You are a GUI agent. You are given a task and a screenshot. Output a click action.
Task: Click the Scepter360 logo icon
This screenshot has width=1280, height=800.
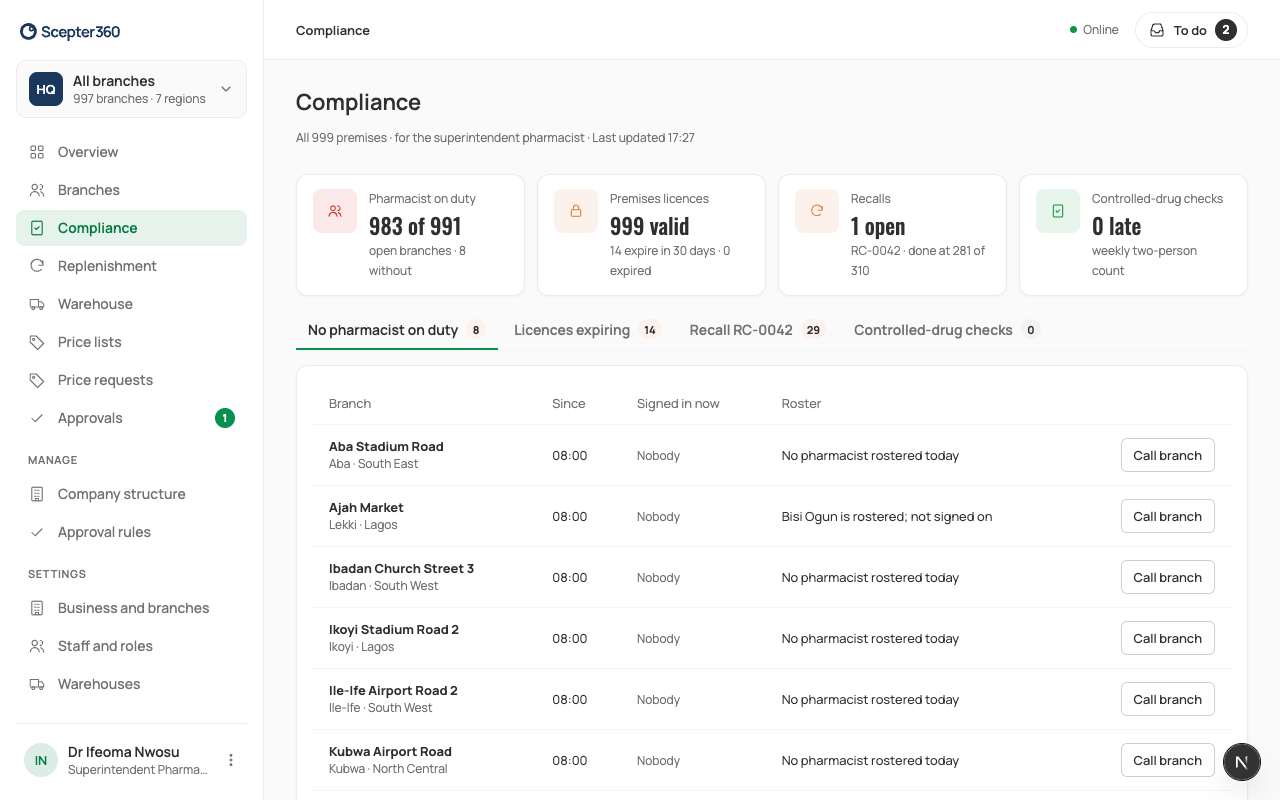[x=28, y=32]
